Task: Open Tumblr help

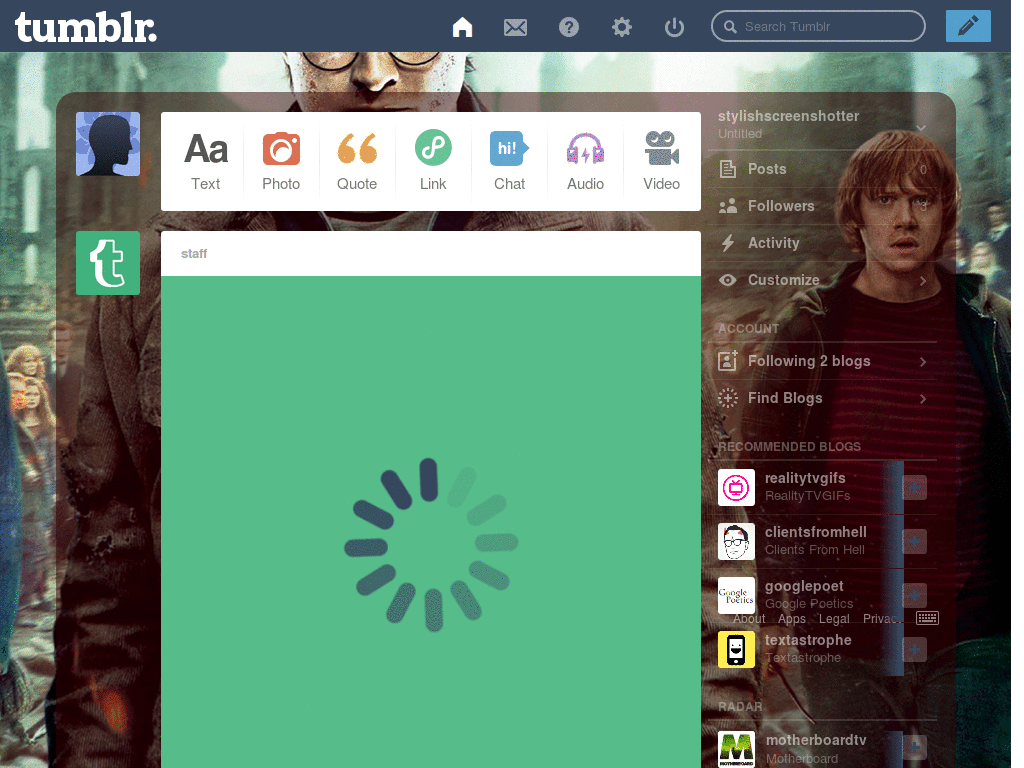Action: coord(569,27)
